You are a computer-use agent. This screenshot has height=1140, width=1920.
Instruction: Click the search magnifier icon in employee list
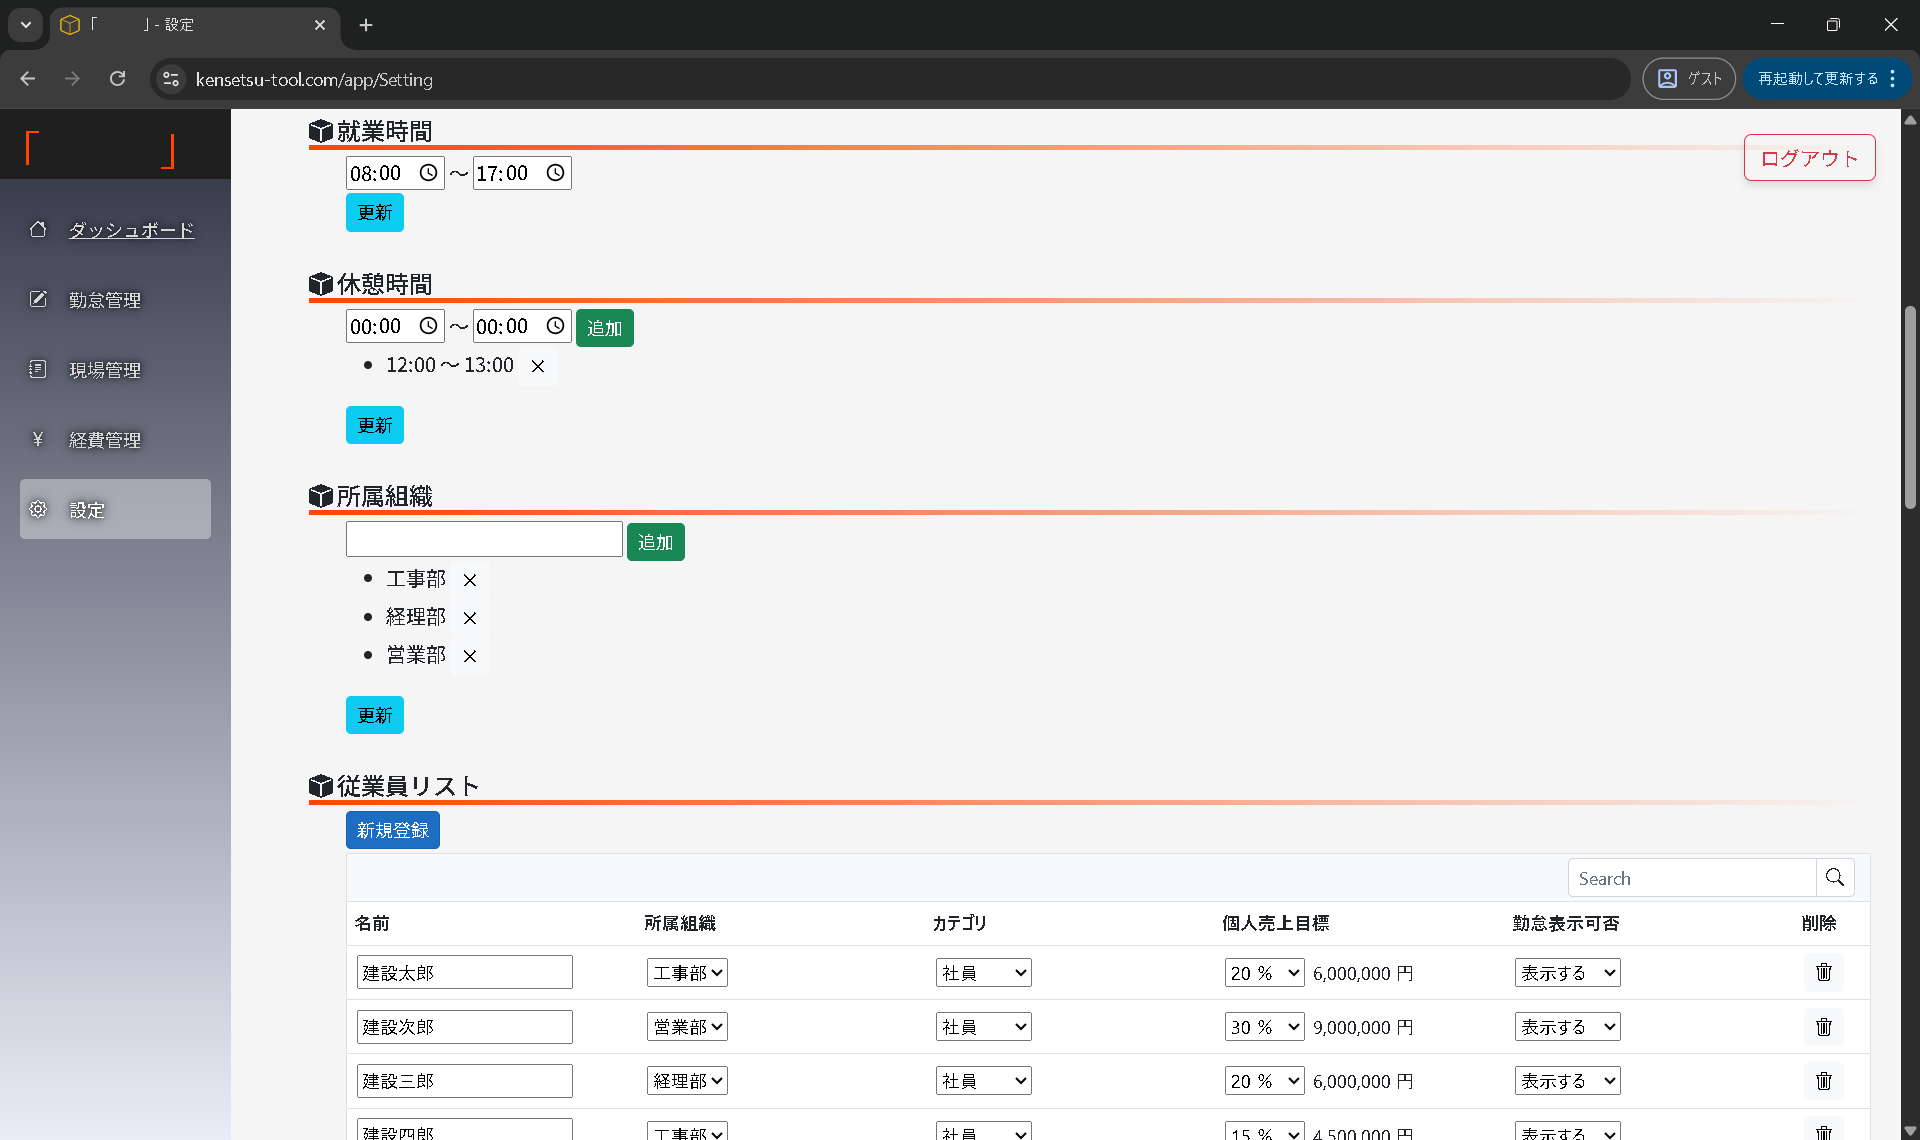click(x=1834, y=878)
